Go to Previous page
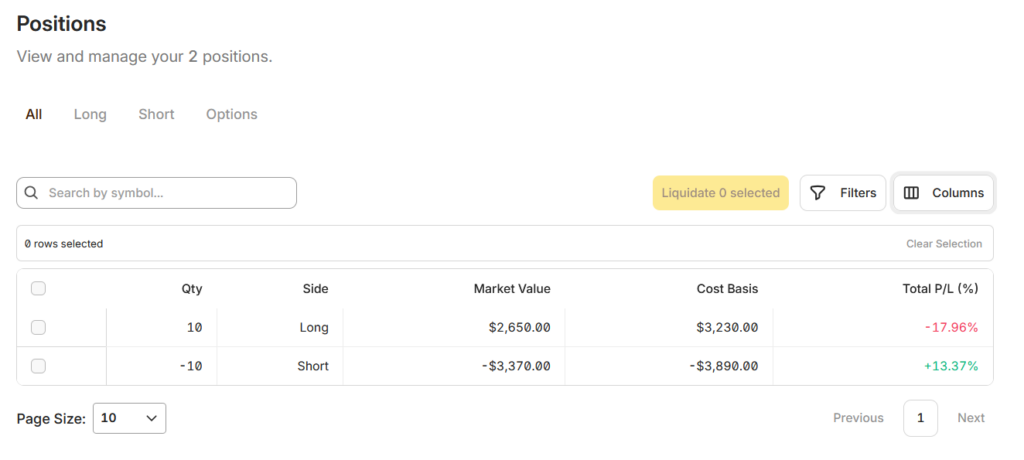This screenshot has height=460, width=1024. [x=858, y=418]
